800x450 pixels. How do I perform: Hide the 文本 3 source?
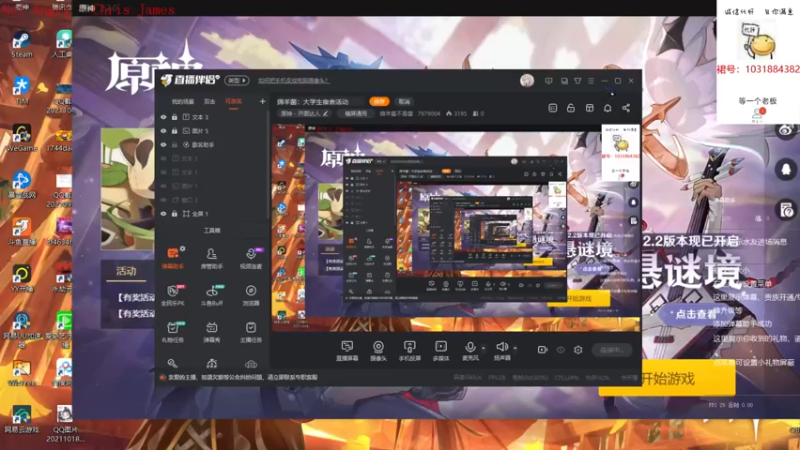pos(163,117)
